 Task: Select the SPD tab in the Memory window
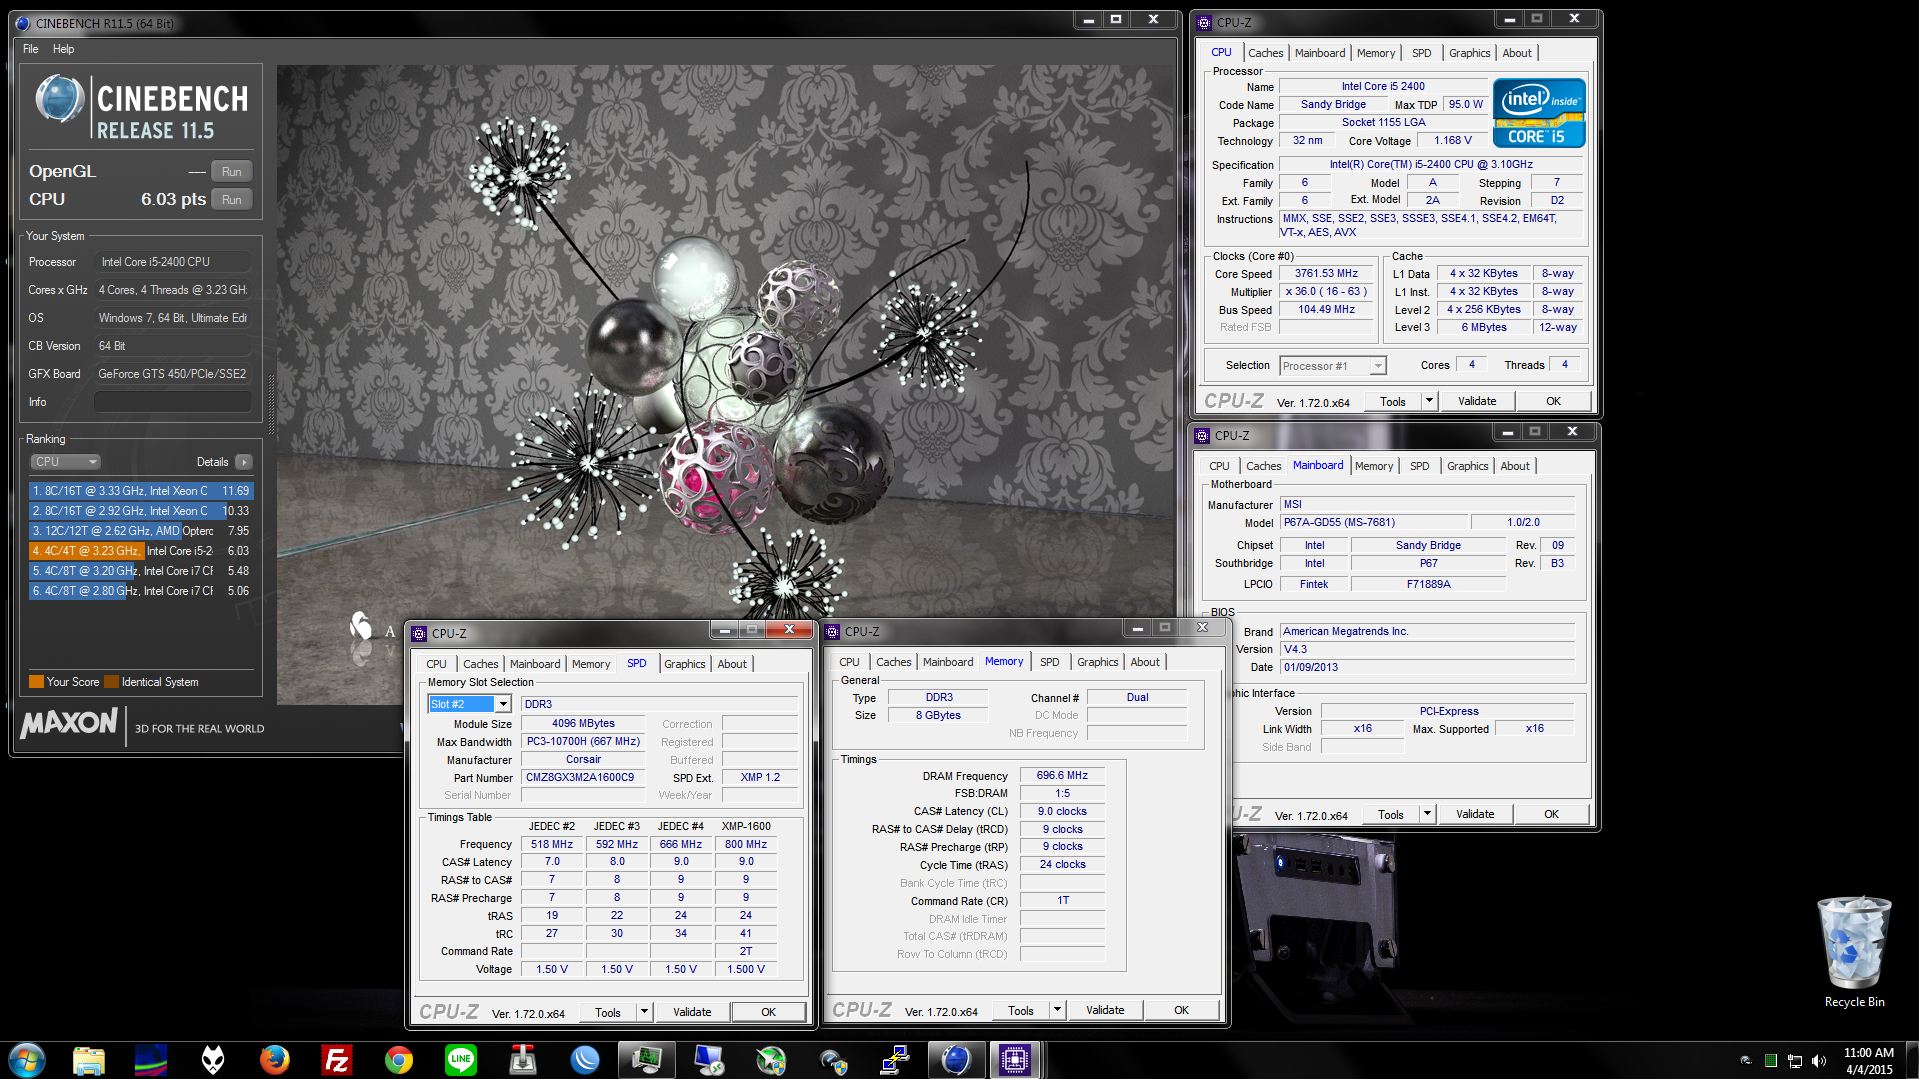(1049, 662)
